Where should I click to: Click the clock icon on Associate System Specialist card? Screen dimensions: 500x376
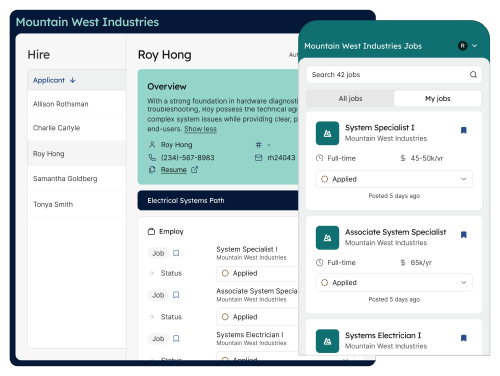pos(319,263)
